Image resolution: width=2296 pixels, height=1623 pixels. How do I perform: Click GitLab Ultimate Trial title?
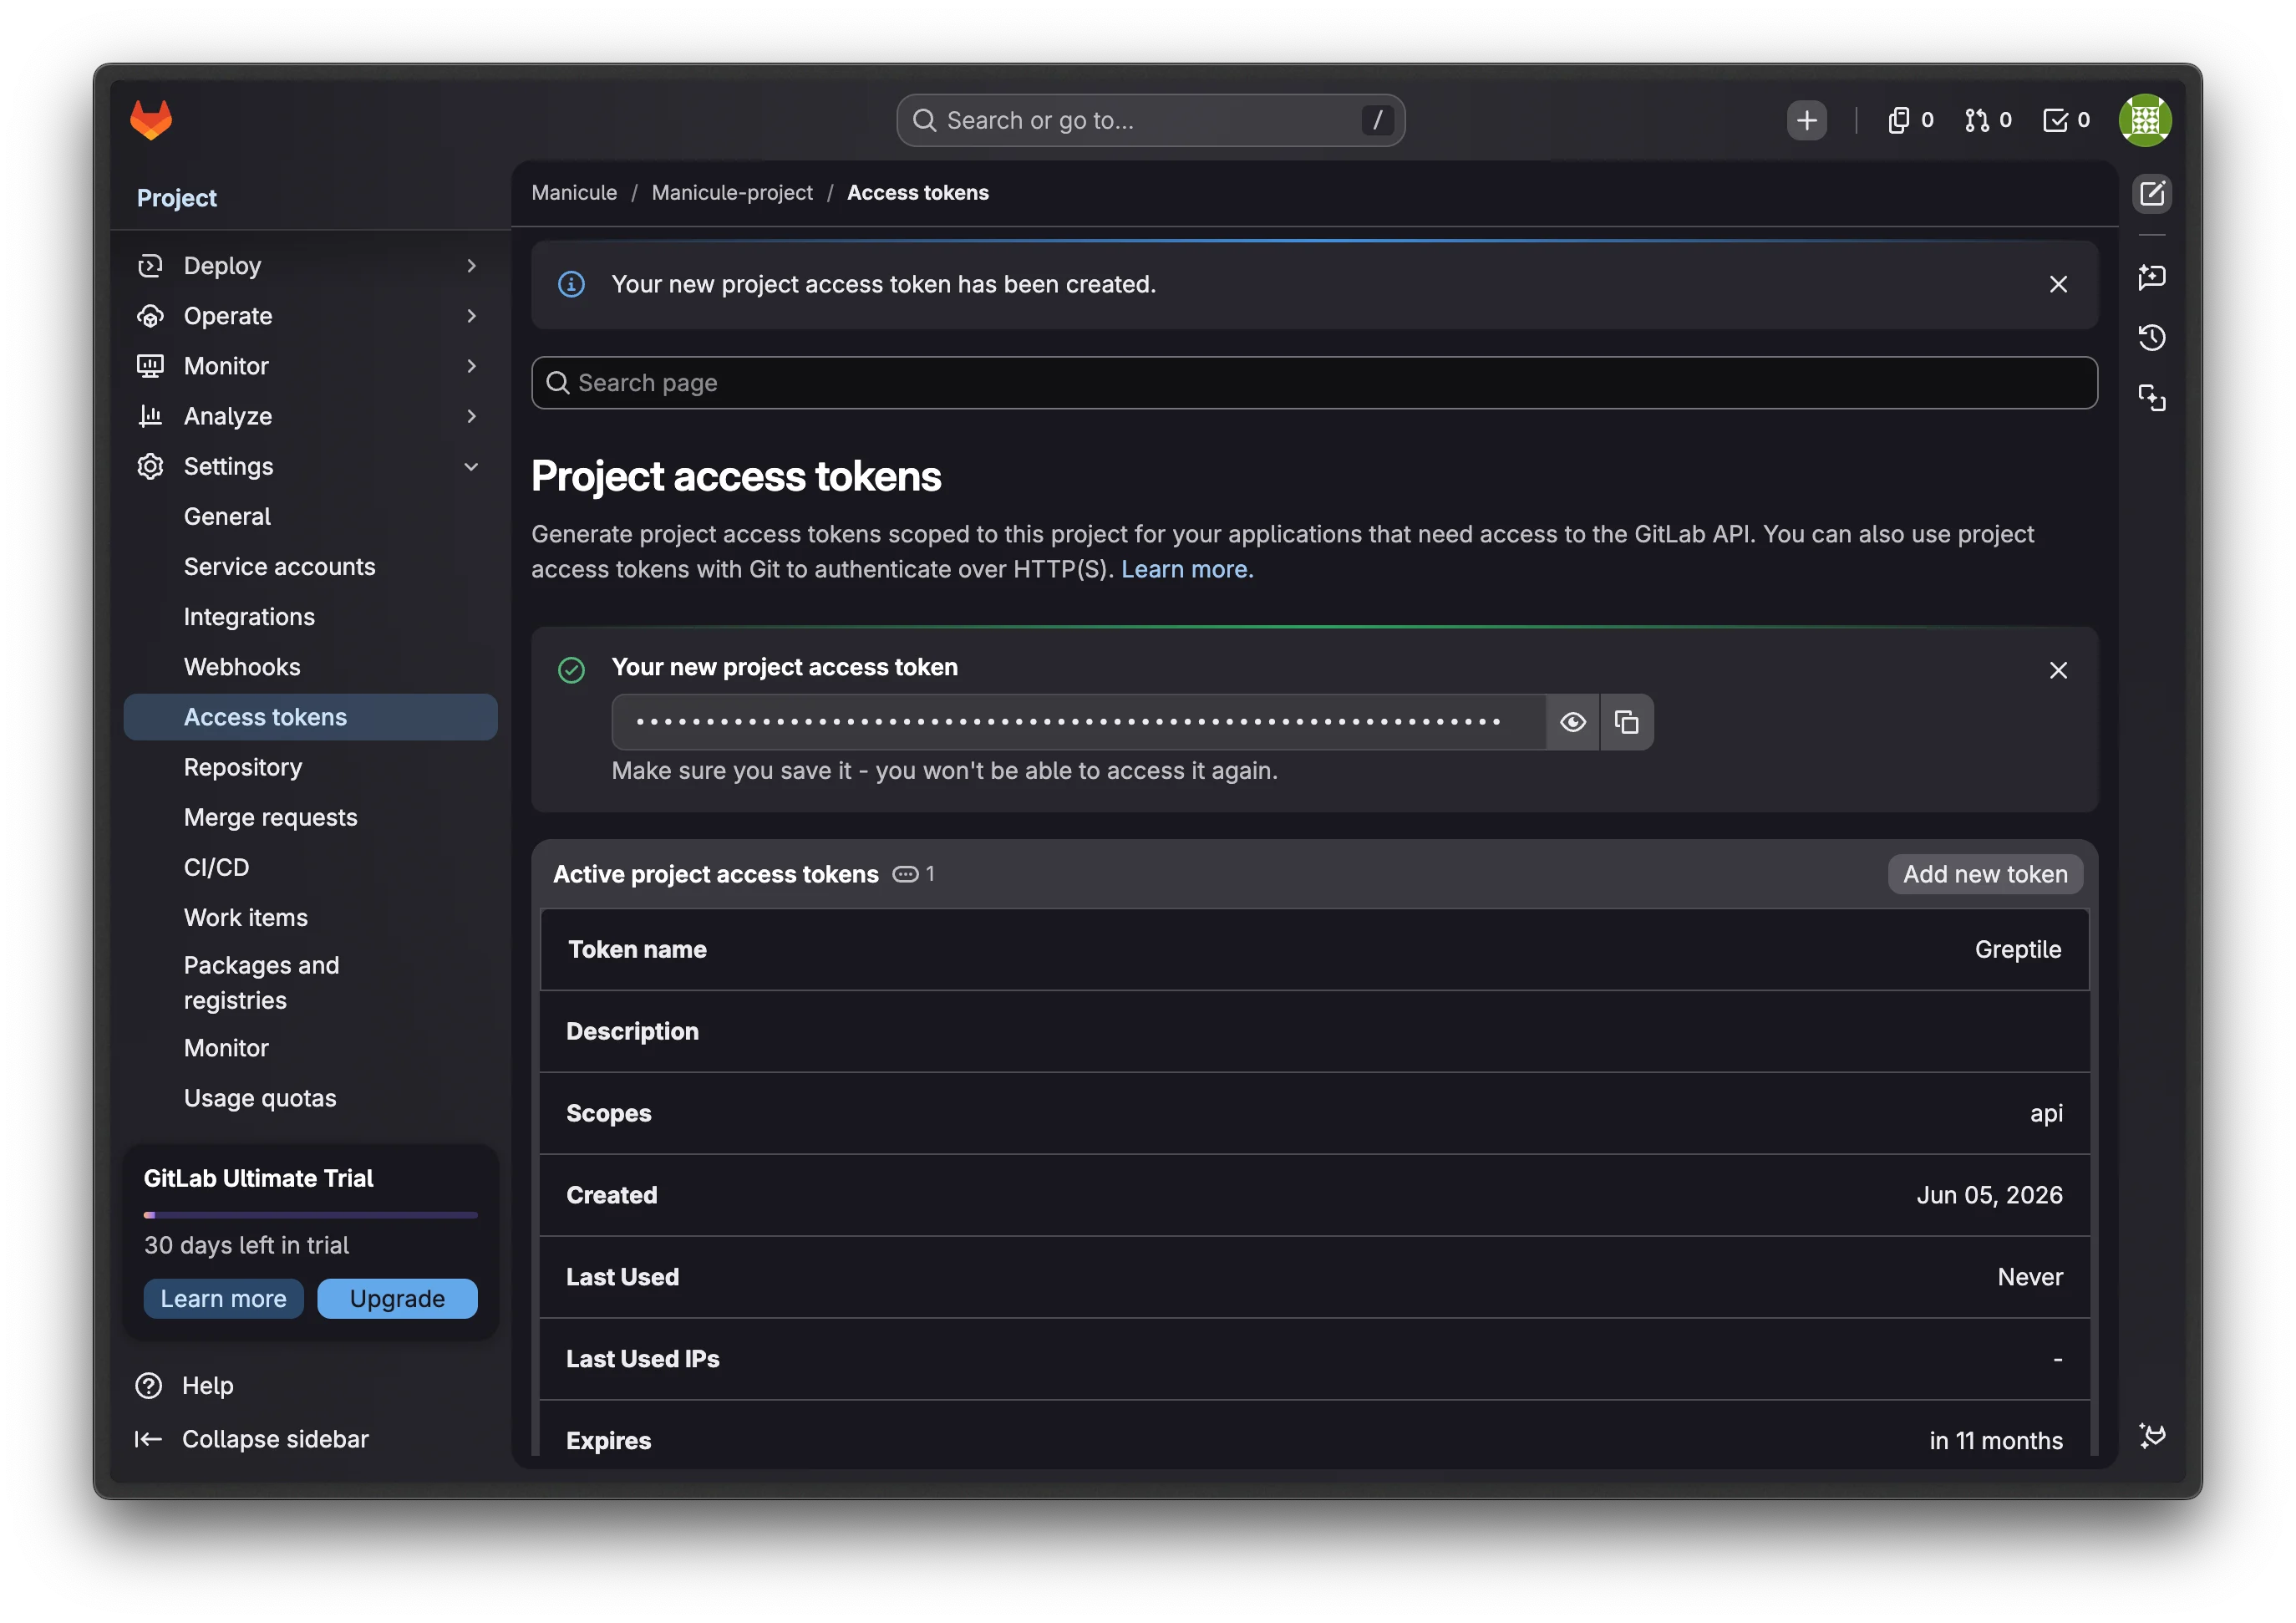tap(258, 1178)
